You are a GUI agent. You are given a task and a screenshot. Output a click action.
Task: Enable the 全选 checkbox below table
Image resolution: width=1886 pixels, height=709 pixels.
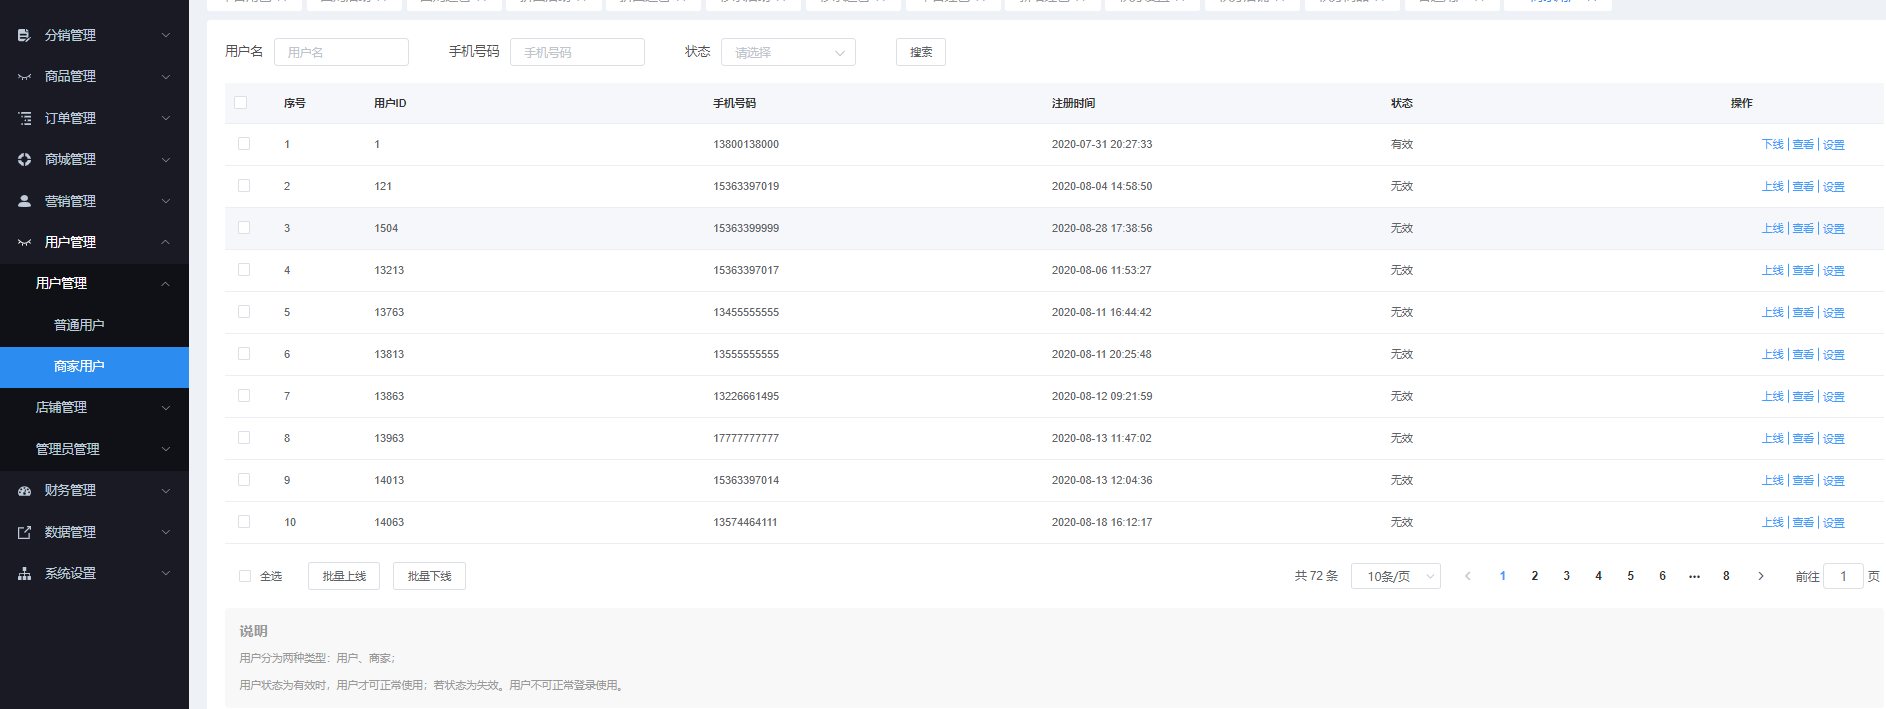coord(245,576)
